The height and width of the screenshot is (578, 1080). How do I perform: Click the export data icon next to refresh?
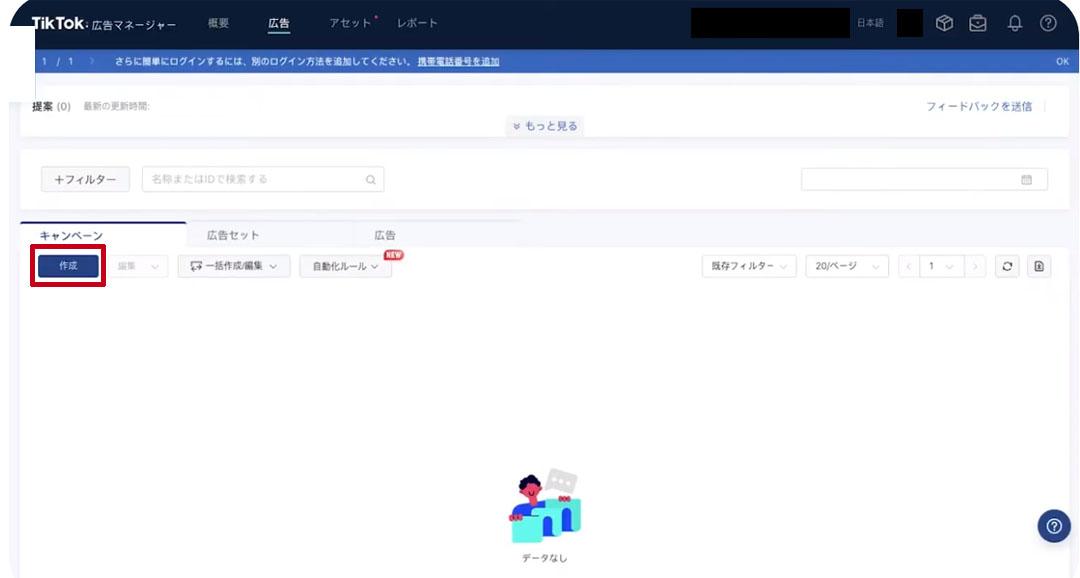point(1038,266)
